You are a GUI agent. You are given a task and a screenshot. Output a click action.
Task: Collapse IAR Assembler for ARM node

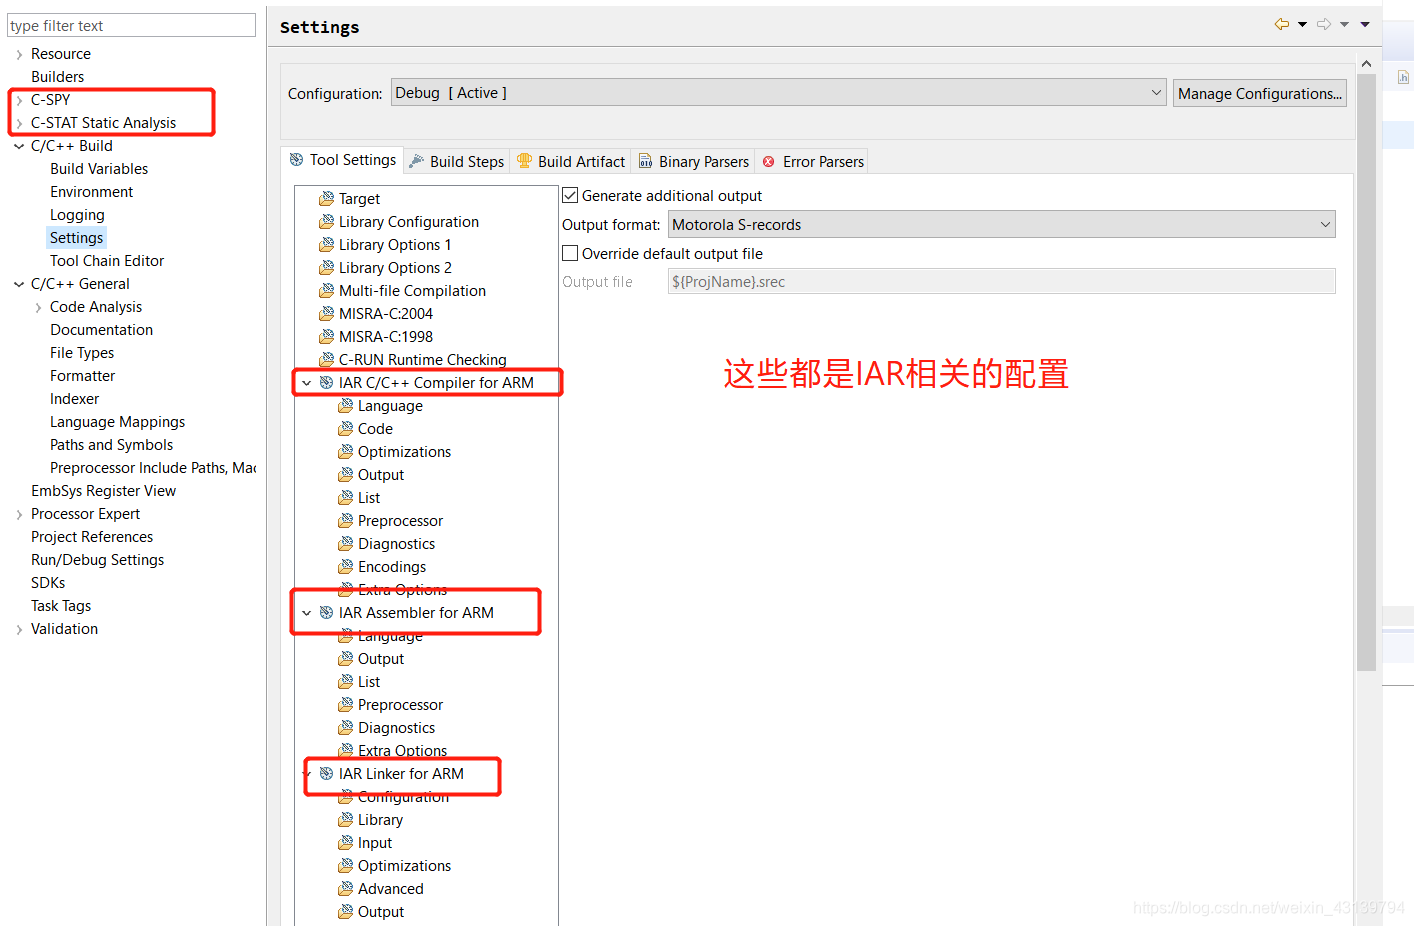(306, 613)
